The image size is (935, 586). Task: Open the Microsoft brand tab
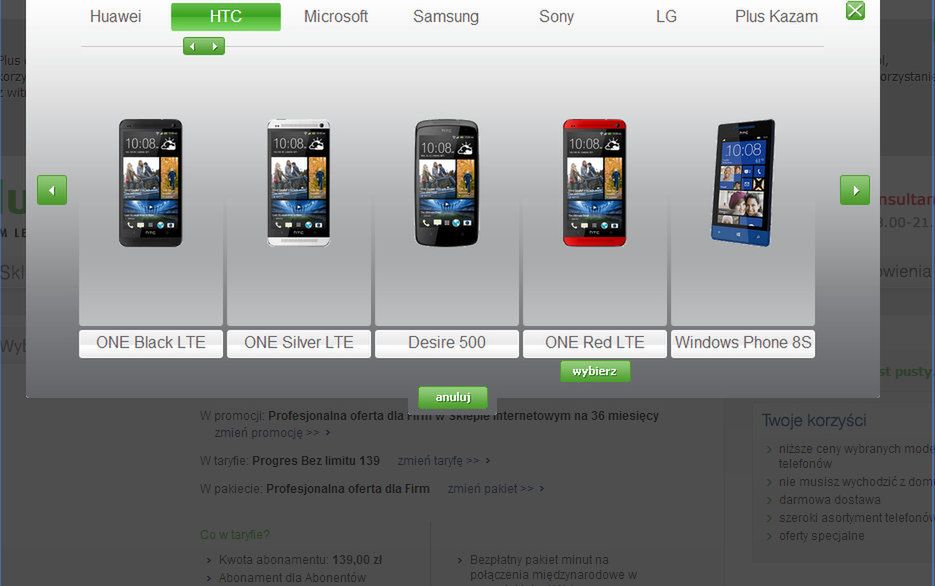(336, 16)
